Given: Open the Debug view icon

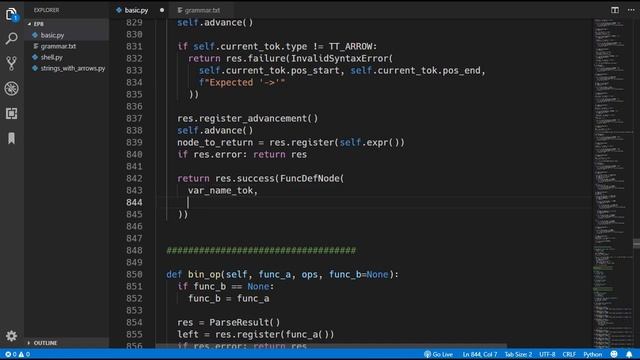Looking at the screenshot, I should [11, 89].
